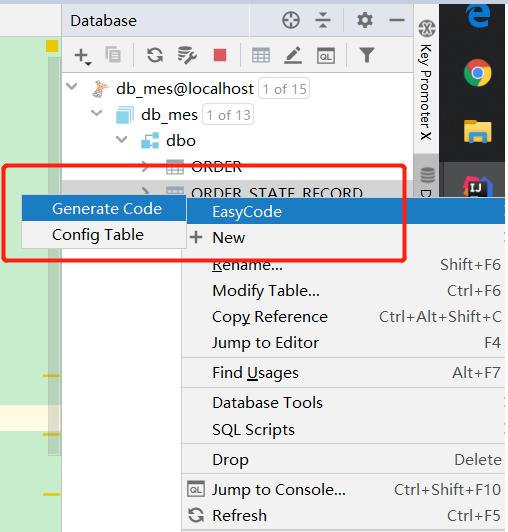Expand the ORDER table node
Image resolution: width=508 pixels, height=532 pixels.
(x=146, y=166)
